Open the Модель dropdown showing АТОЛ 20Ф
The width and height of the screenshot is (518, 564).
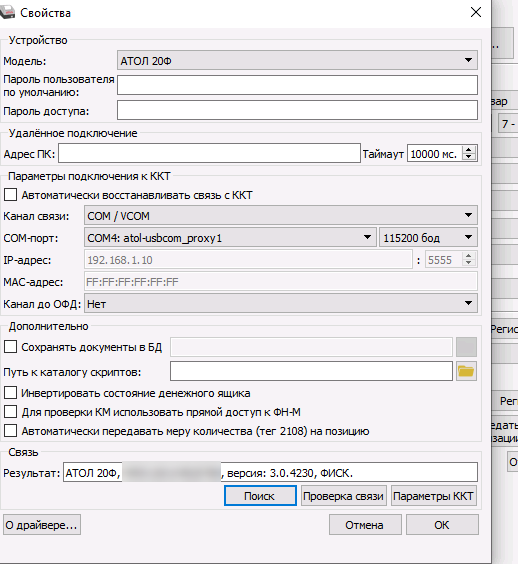(297, 60)
